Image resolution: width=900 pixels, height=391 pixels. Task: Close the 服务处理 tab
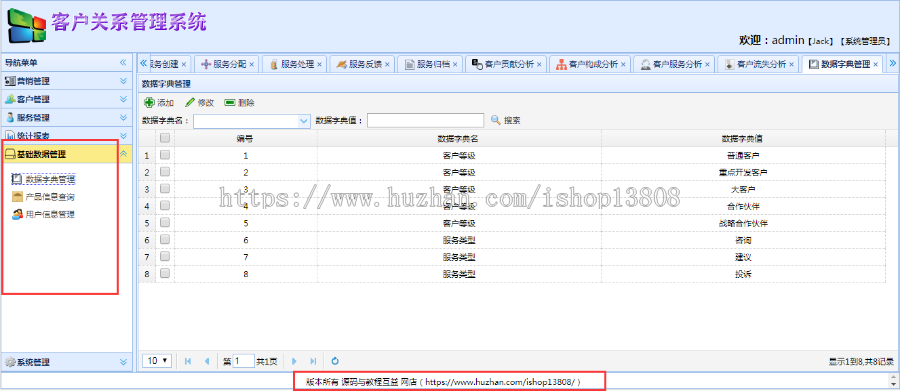tap(319, 64)
